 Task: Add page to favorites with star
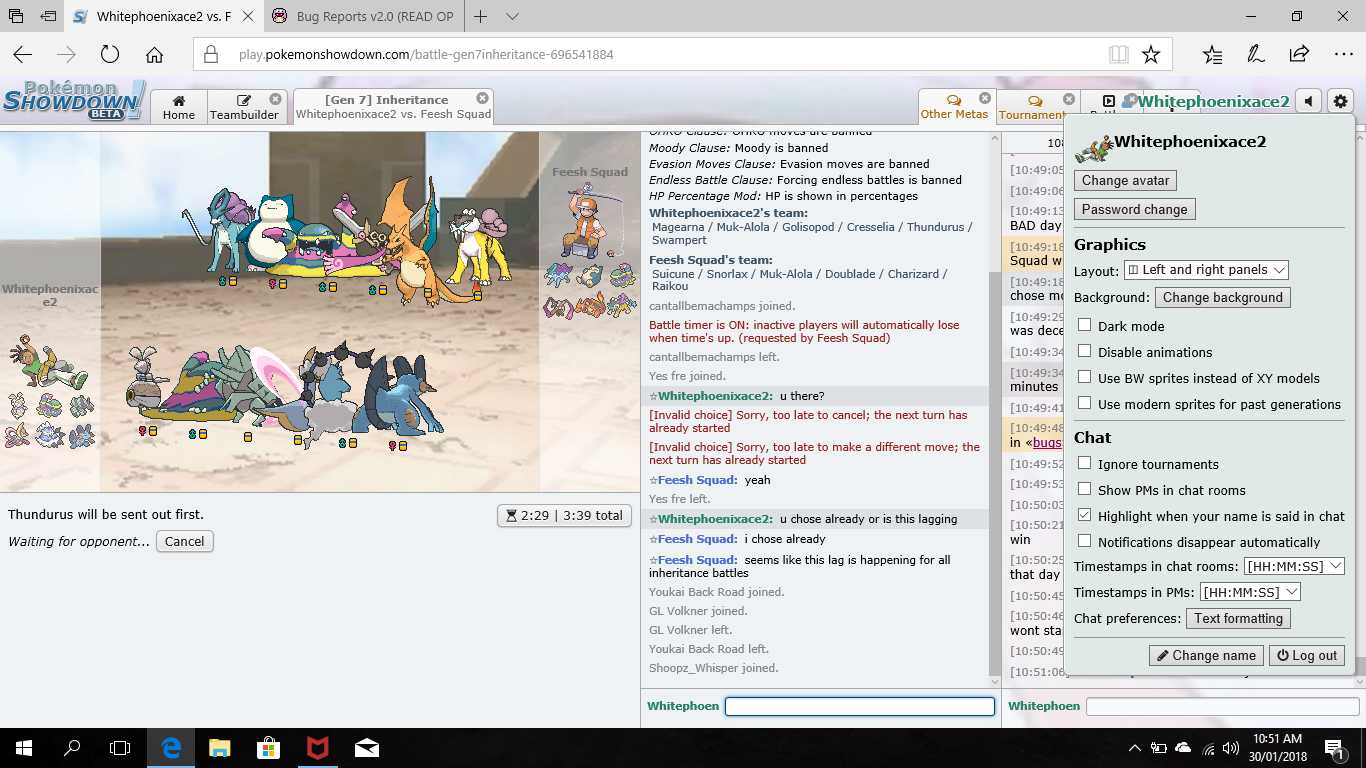1151,54
